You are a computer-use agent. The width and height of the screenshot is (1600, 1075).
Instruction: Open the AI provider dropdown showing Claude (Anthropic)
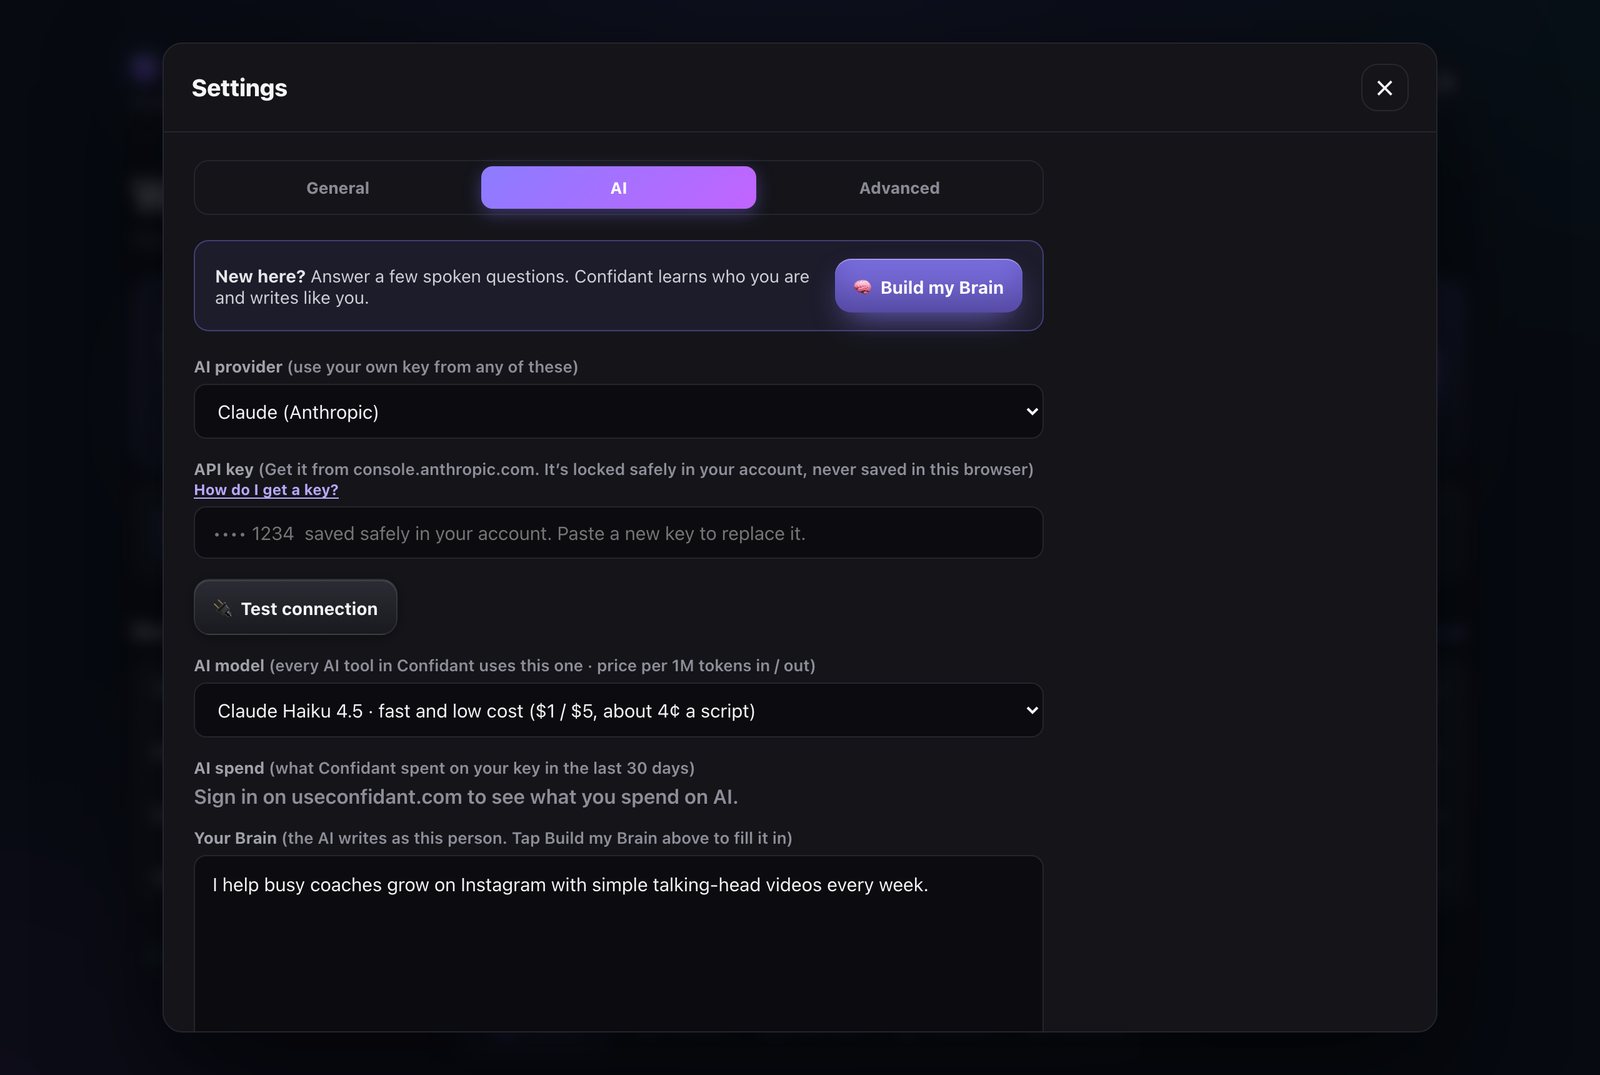point(618,411)
